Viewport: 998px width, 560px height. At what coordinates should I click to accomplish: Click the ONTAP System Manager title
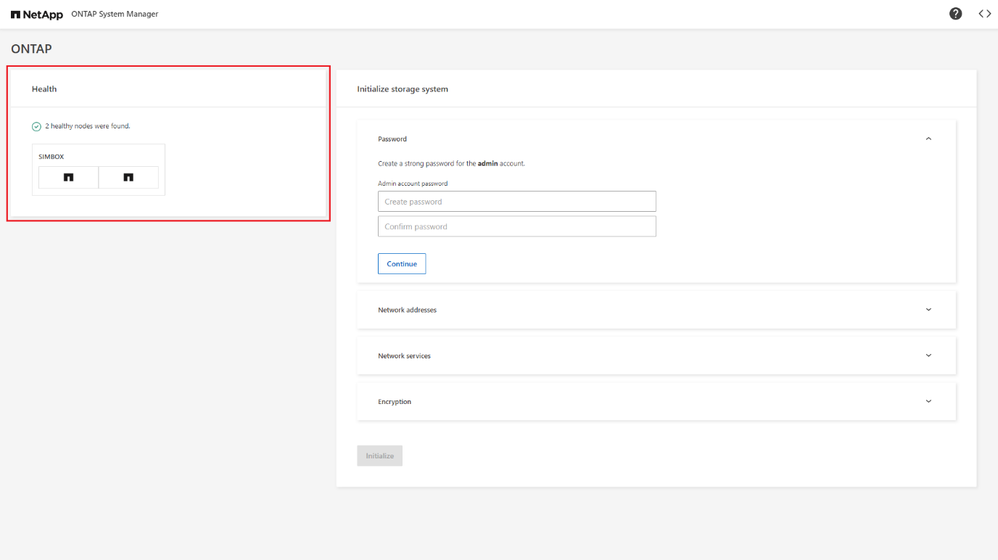114,14
